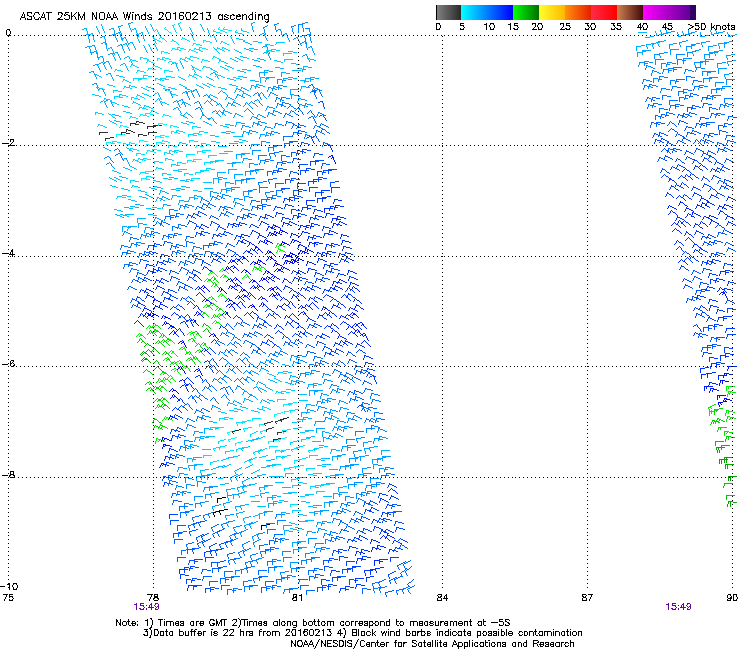Click the '0' label under the color scale
The image size is (740, 650).
[x=438, y=26]
